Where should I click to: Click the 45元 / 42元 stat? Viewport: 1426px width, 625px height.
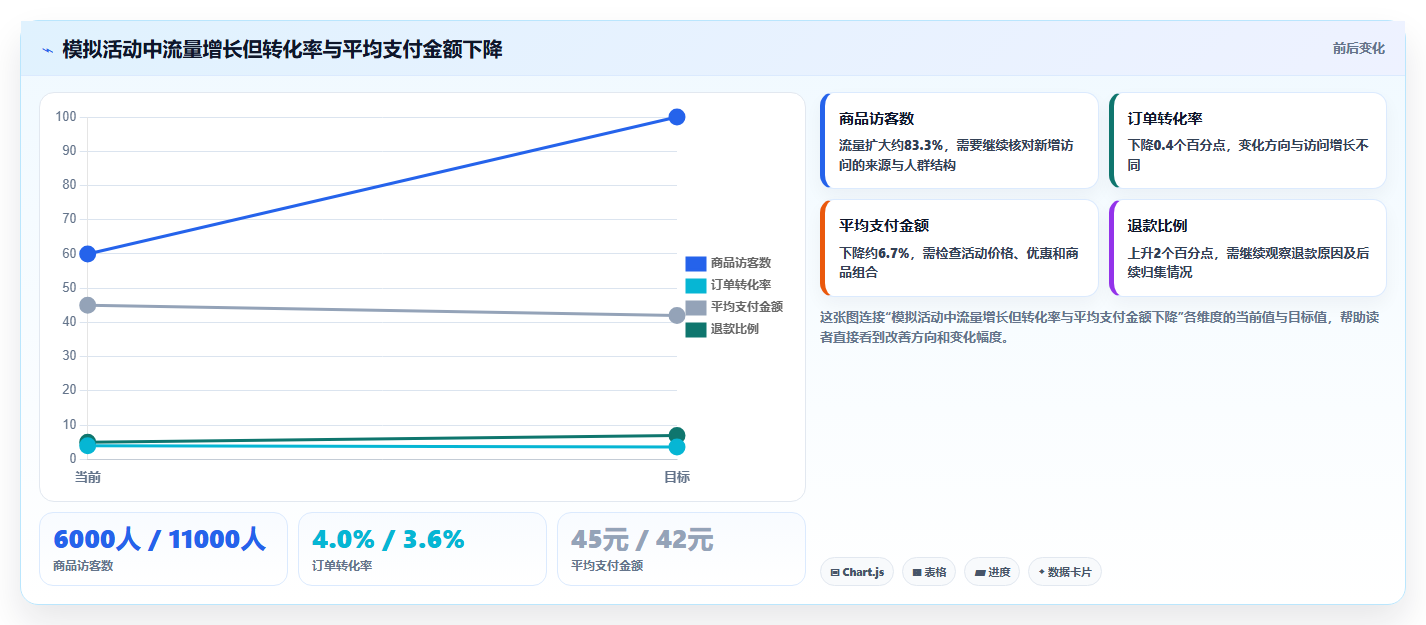(x=642, y=540)
